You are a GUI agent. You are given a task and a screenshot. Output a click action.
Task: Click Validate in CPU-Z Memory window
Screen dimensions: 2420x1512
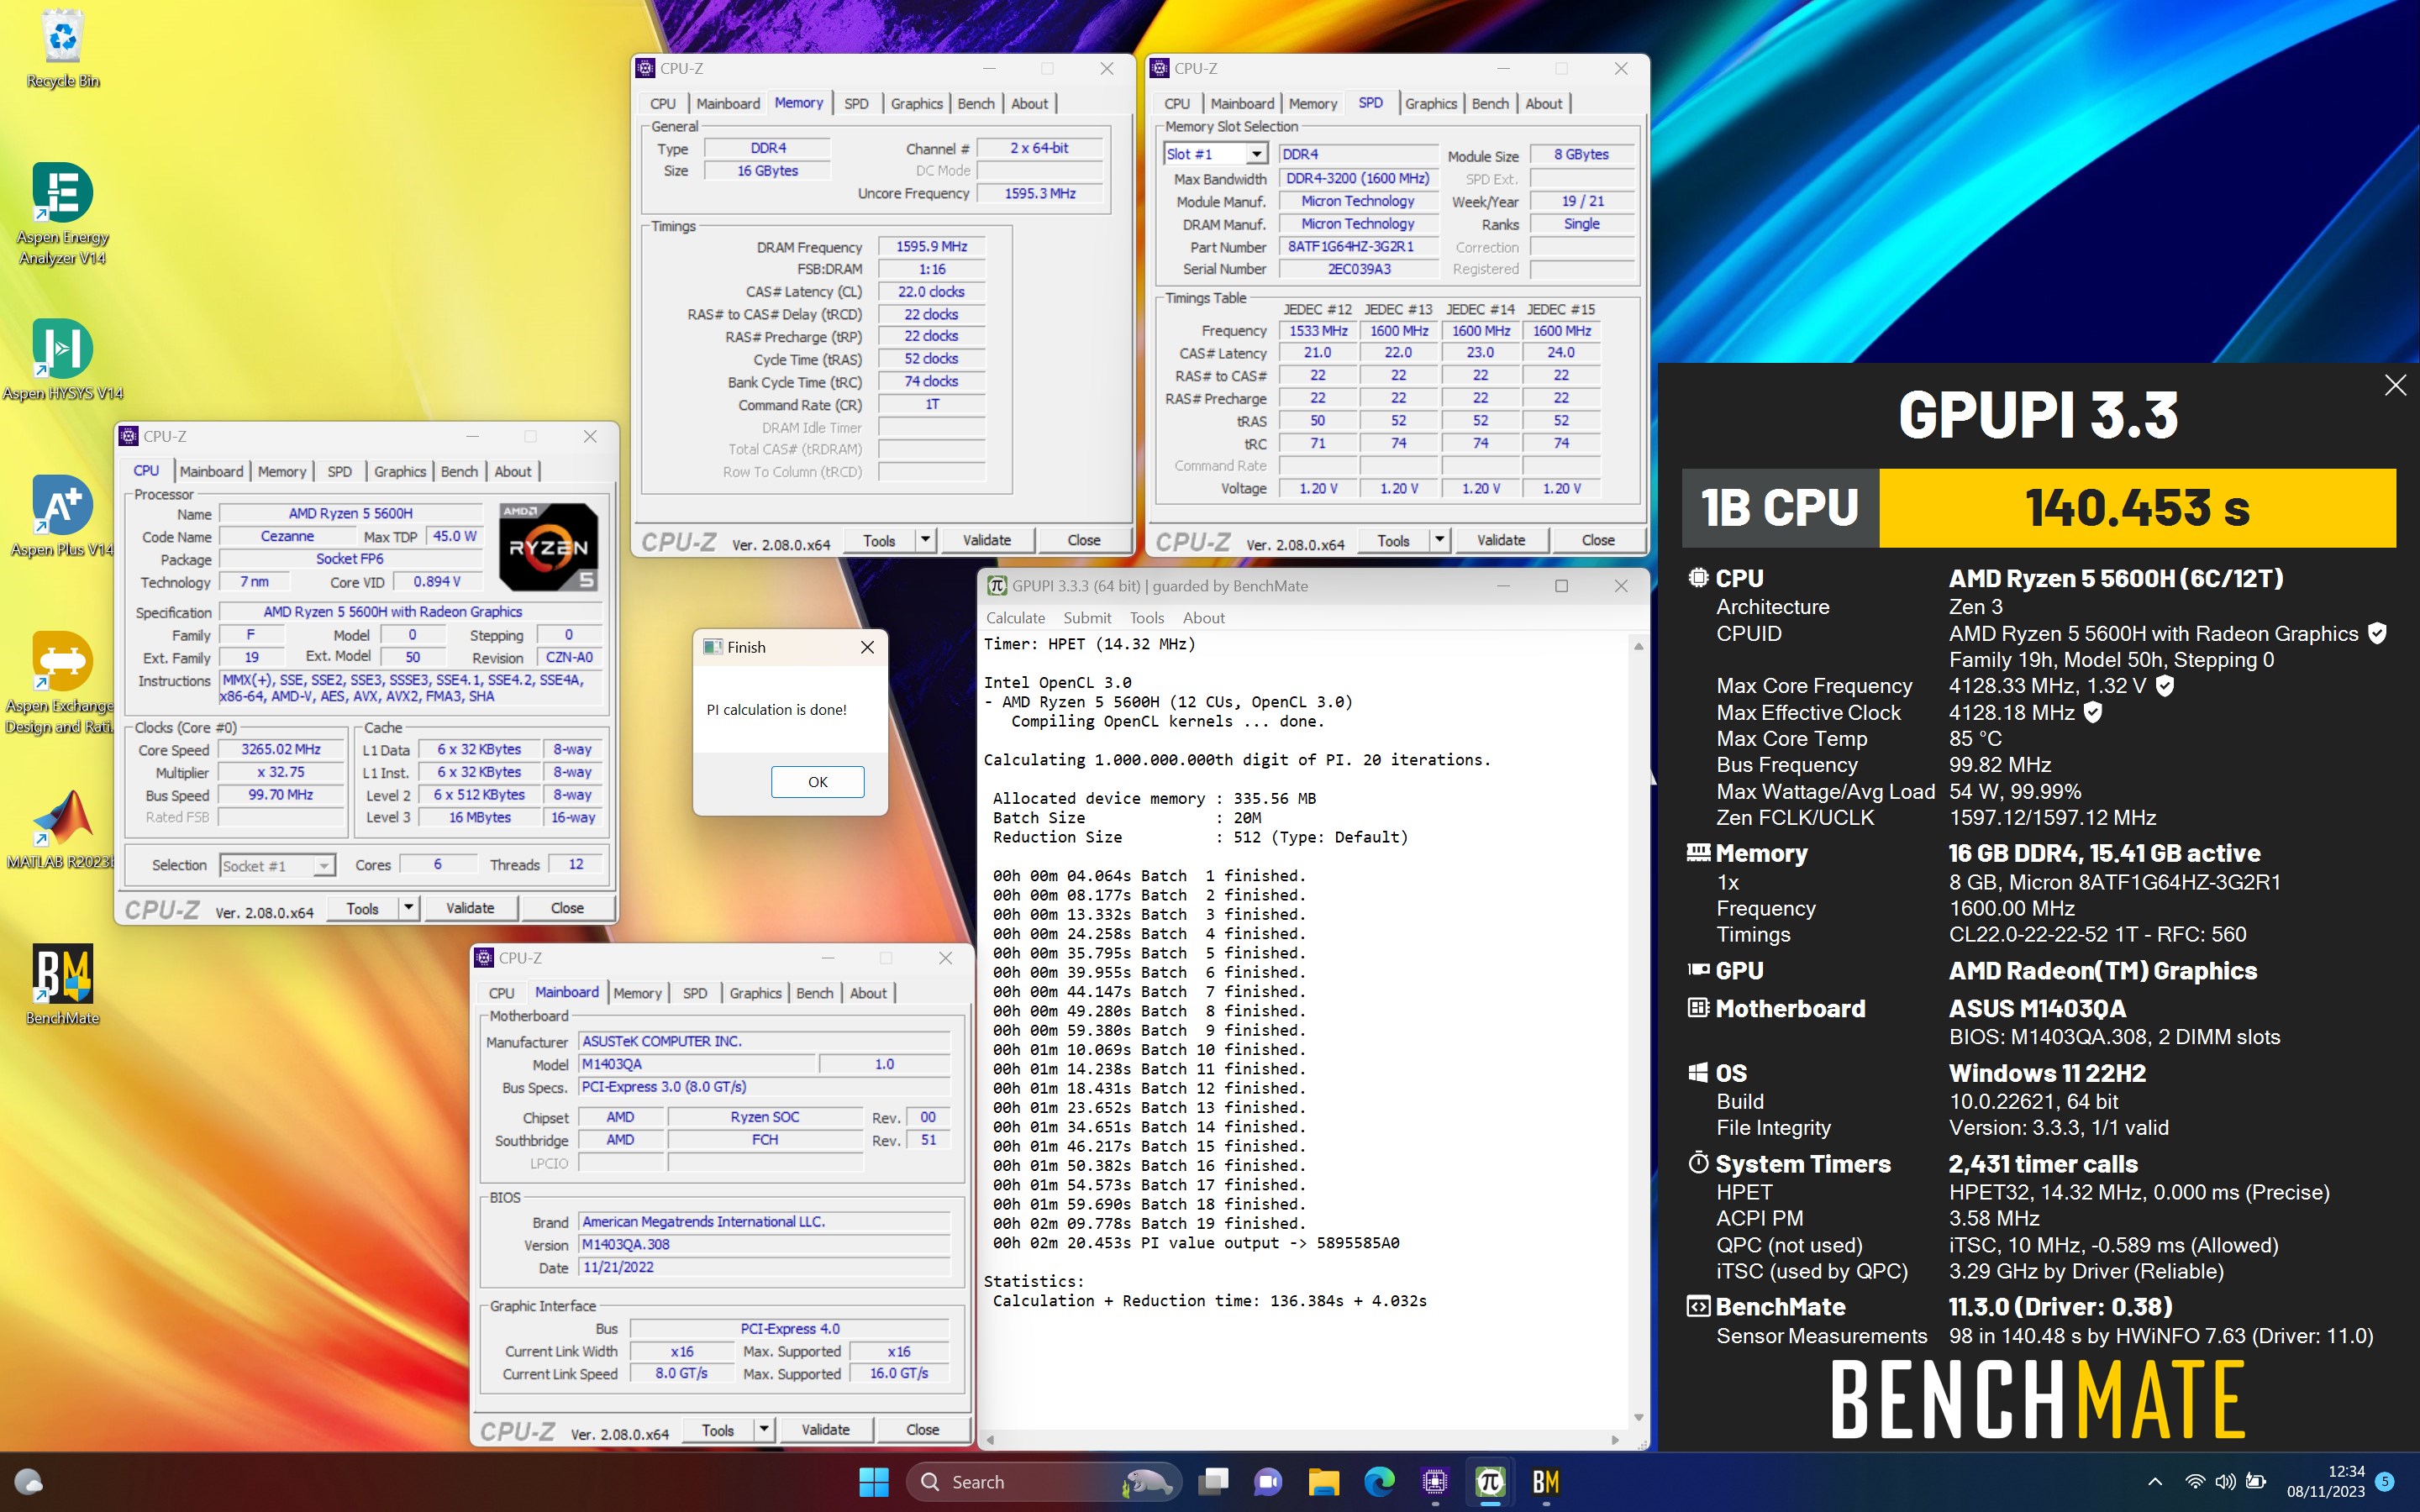(986, 540)
